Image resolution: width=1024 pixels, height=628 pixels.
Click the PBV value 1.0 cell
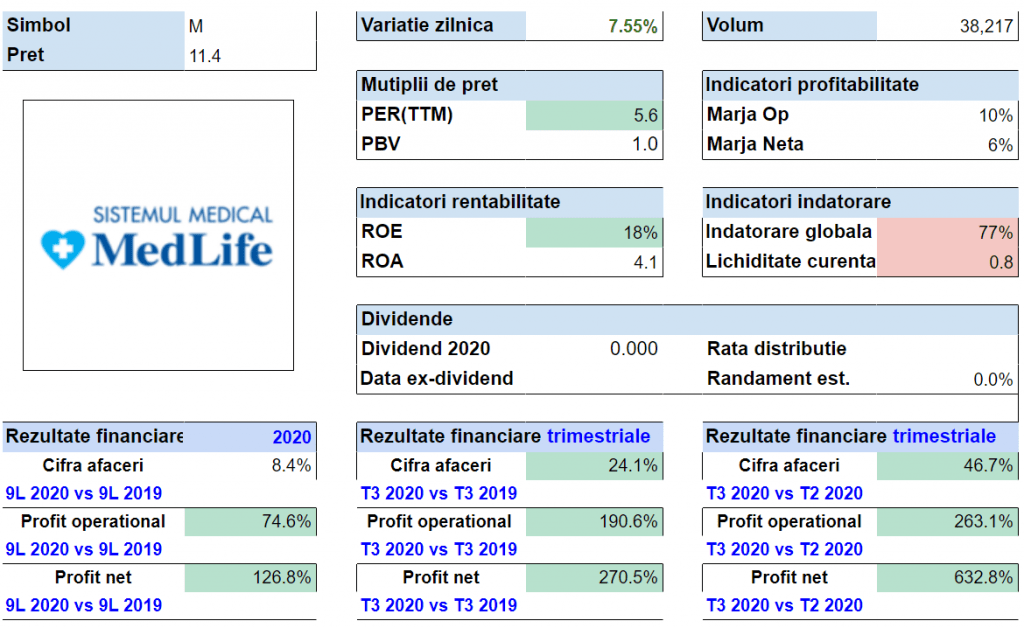(x=594, y=144)
